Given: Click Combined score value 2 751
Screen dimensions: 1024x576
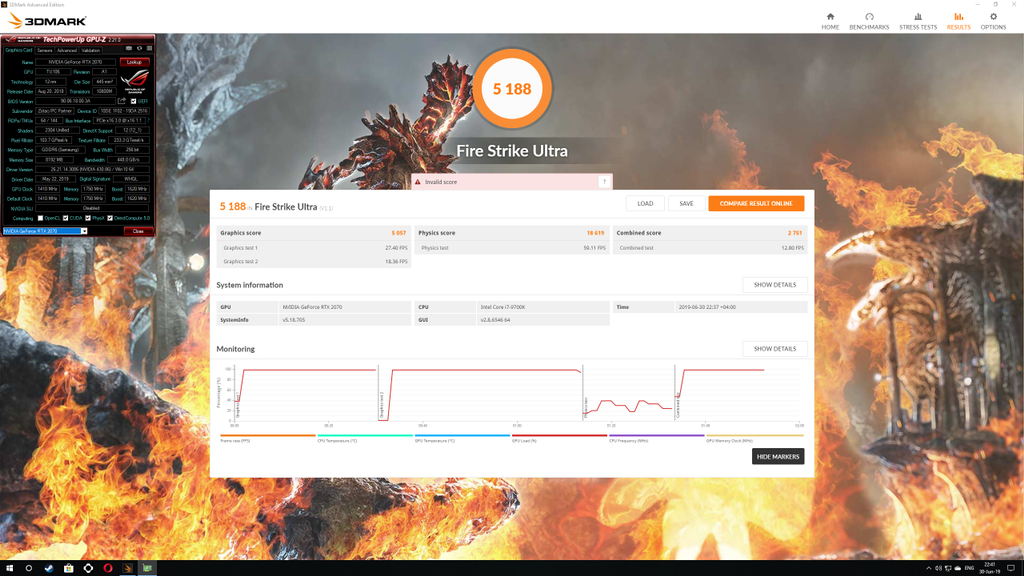Looking at the screenshot, I should point(794,233).
